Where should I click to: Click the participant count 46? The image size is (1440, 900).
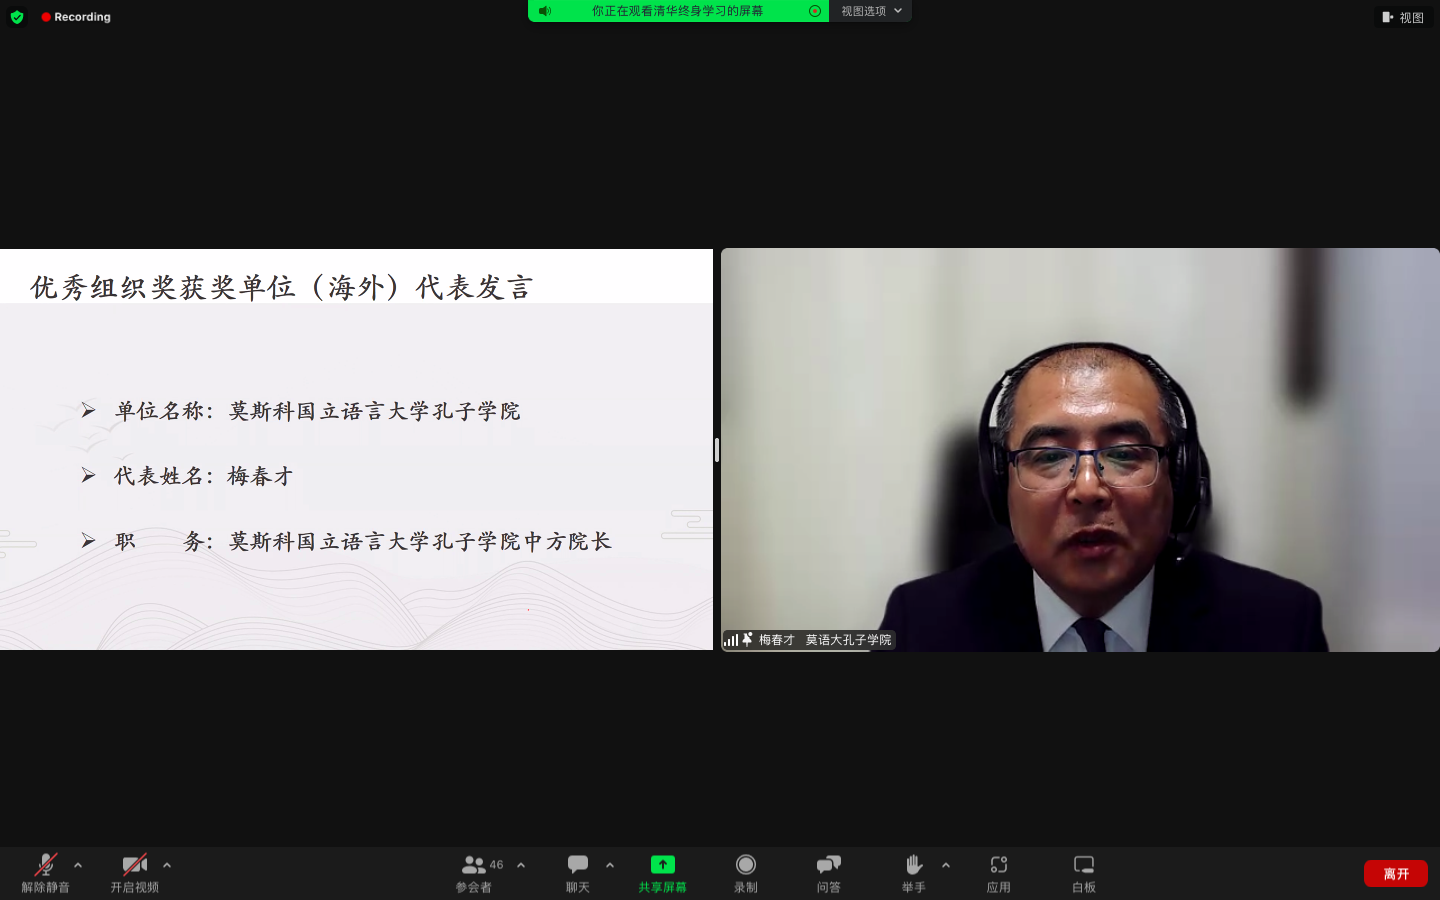tap(497, 865)
